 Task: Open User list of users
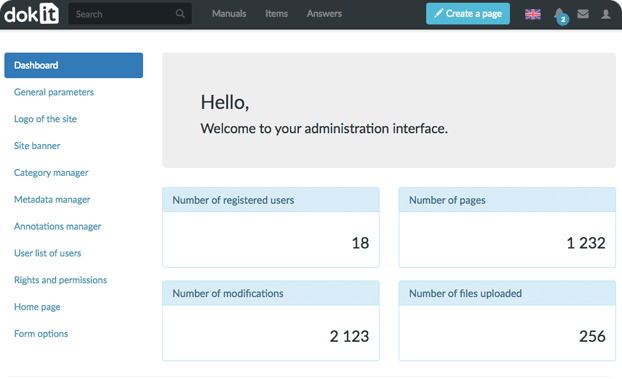(x=48, y=253)
